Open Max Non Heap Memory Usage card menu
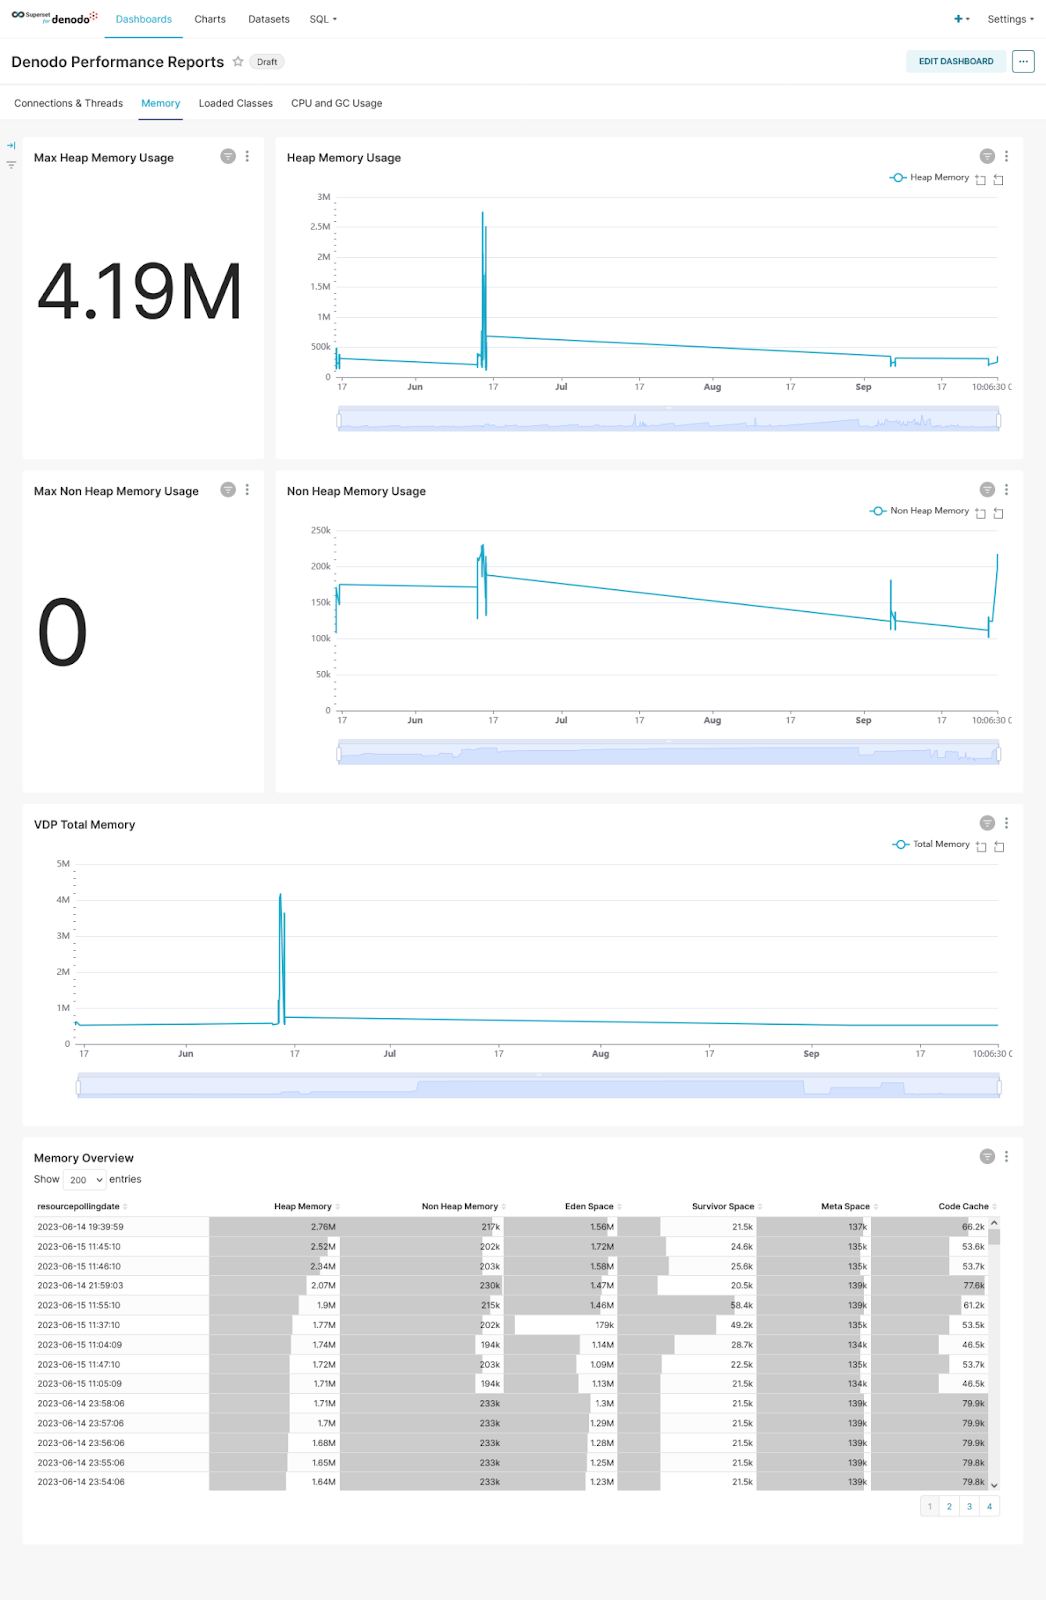Image resolution: width=1046 pixels, height=1600 pixels. 247,490
